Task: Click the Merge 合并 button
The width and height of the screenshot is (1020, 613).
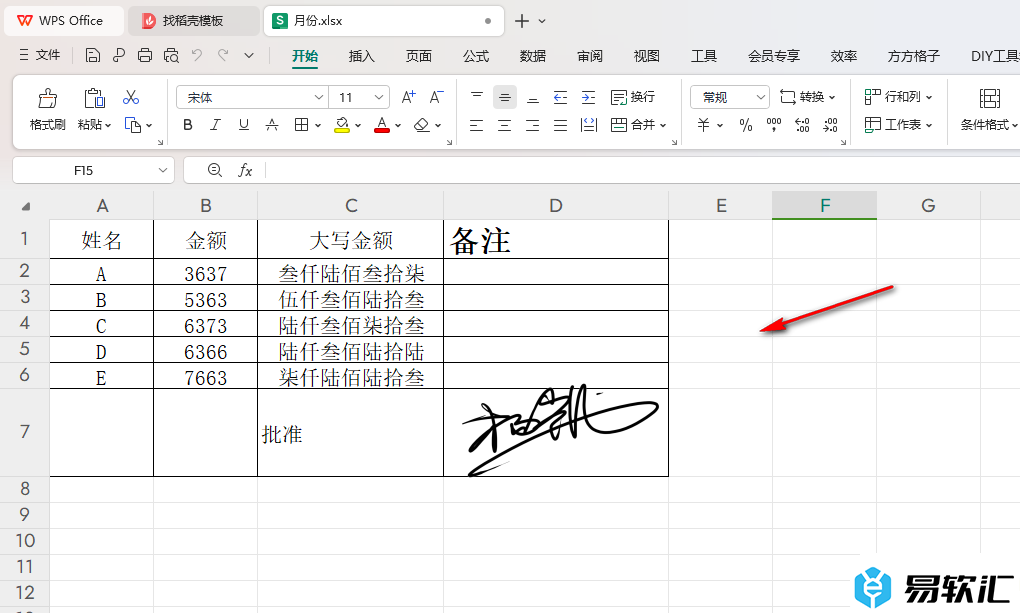Action: tap(632, 125)
